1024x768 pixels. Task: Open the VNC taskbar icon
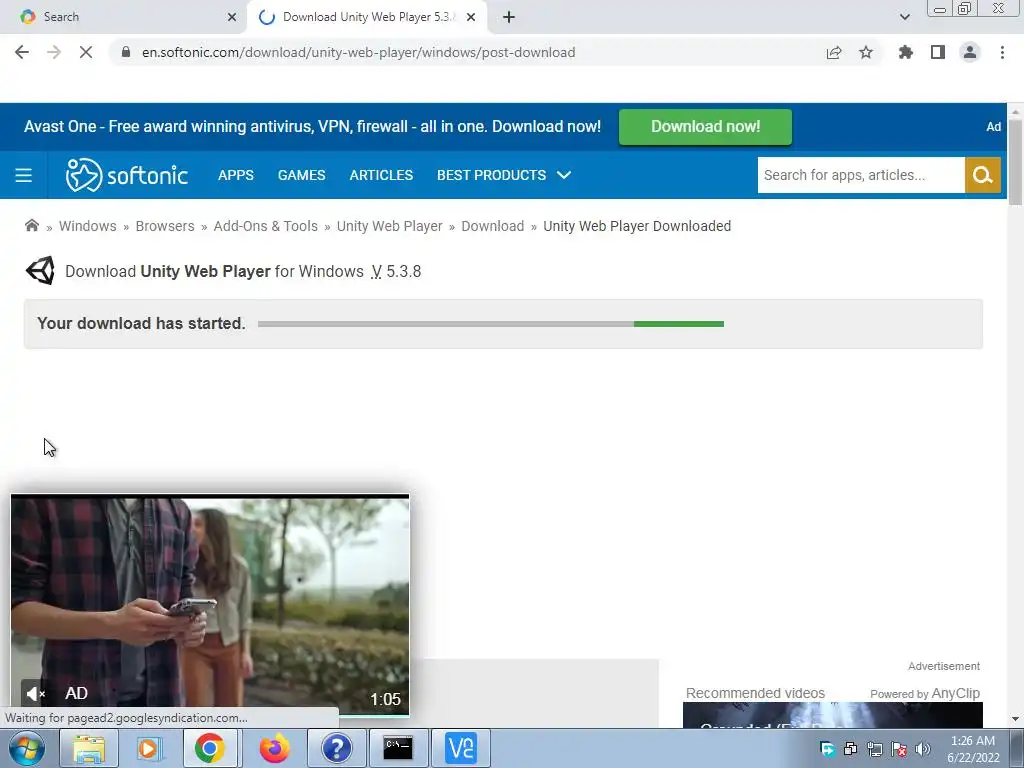(460, 748)
